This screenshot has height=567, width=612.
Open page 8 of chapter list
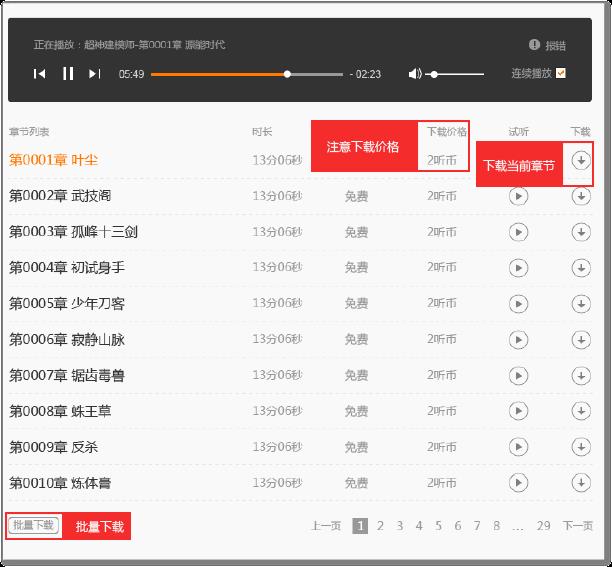496,526
